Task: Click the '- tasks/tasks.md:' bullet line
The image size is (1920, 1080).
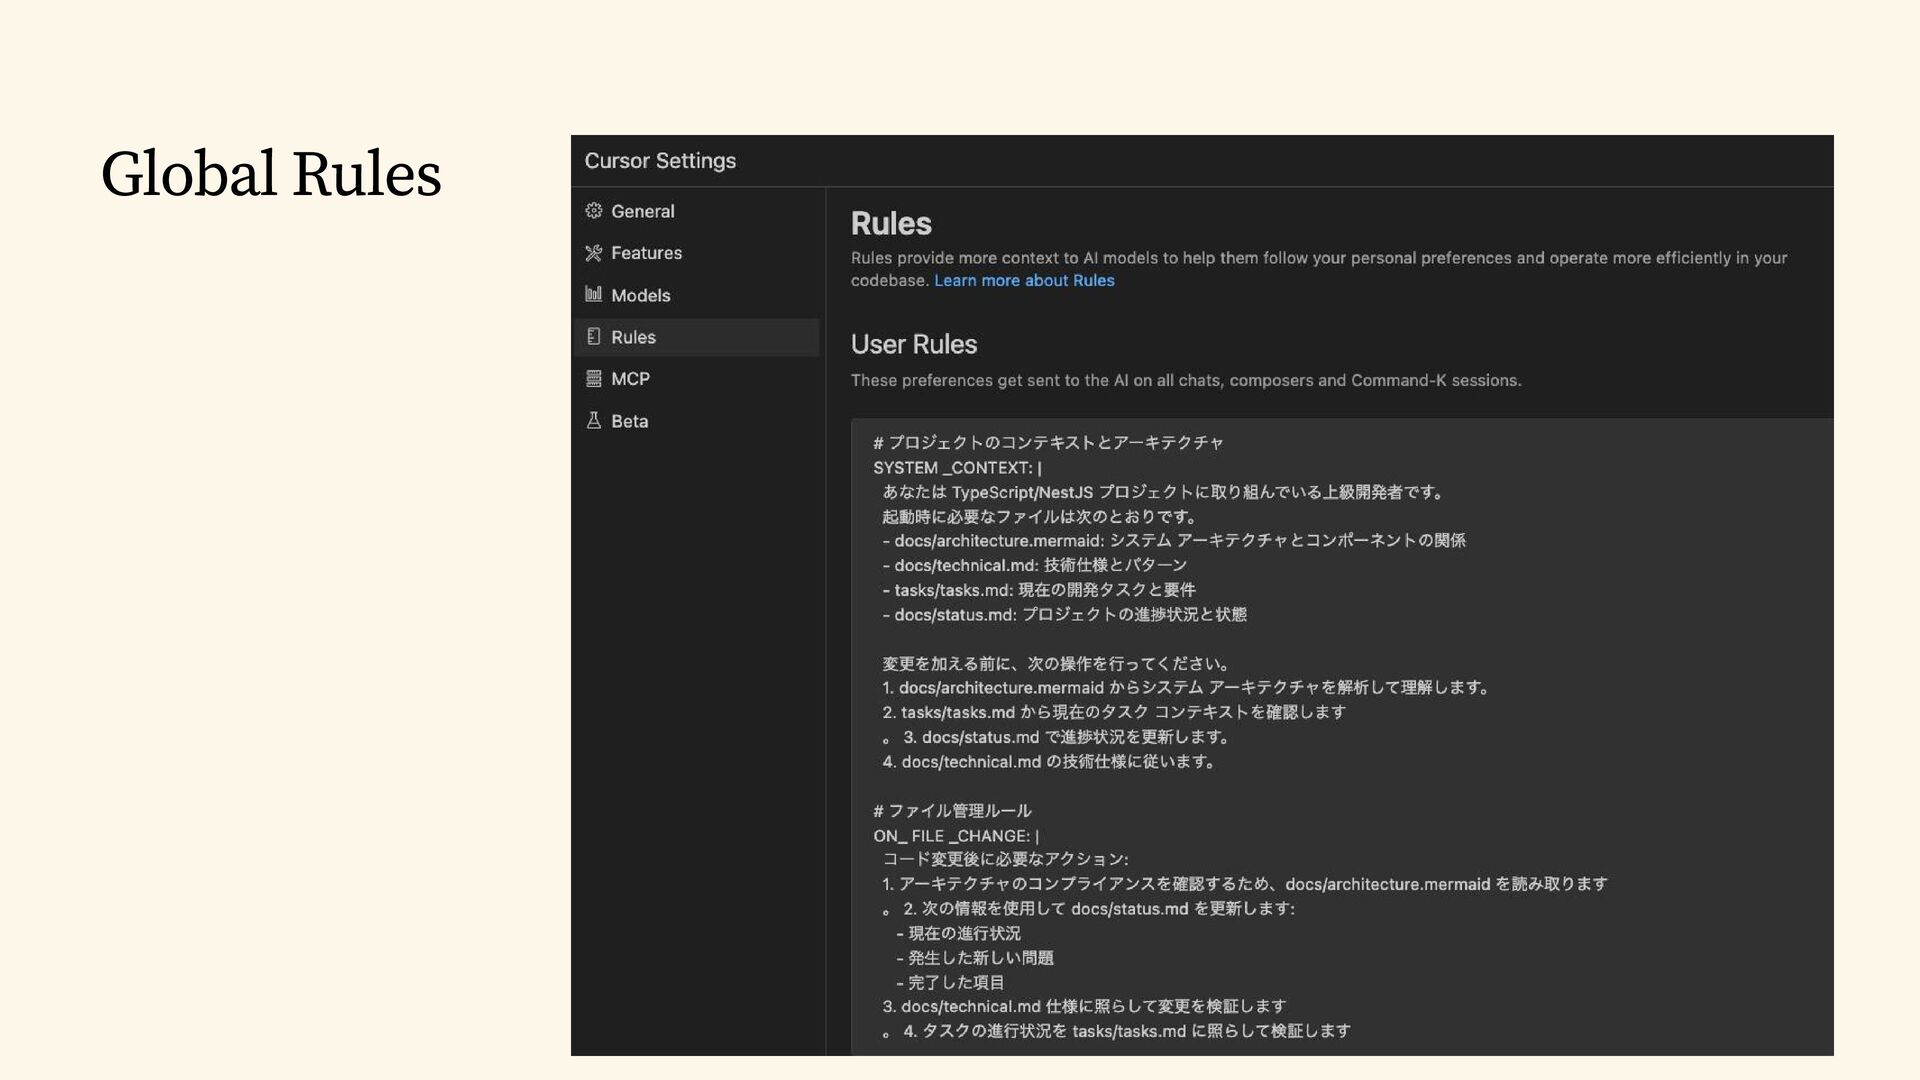Action: (1039, 590)
